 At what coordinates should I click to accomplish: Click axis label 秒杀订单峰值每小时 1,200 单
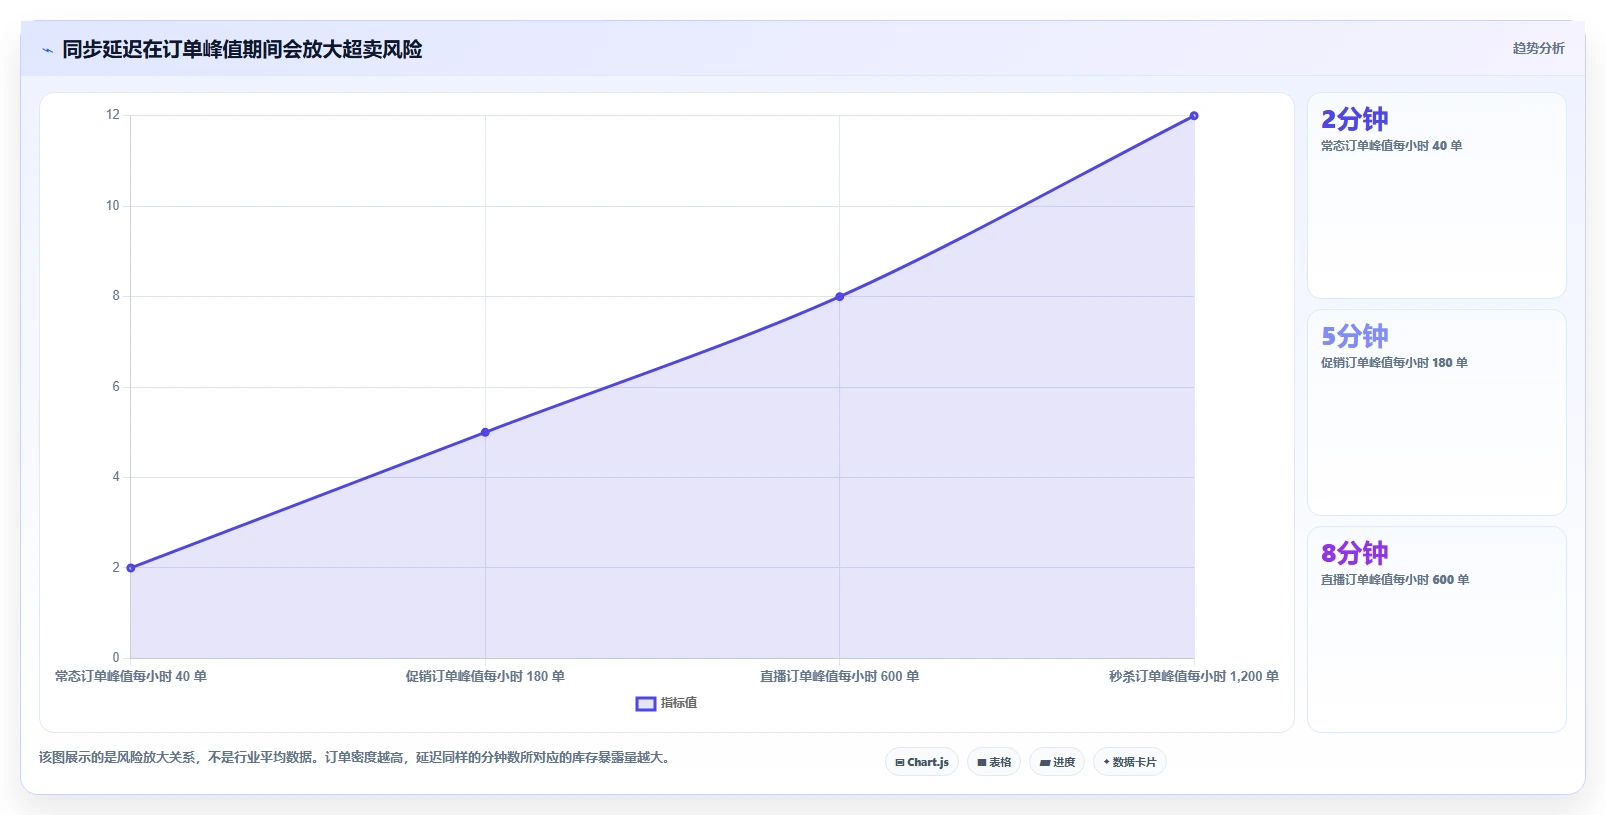click(x=1194, y=676)
